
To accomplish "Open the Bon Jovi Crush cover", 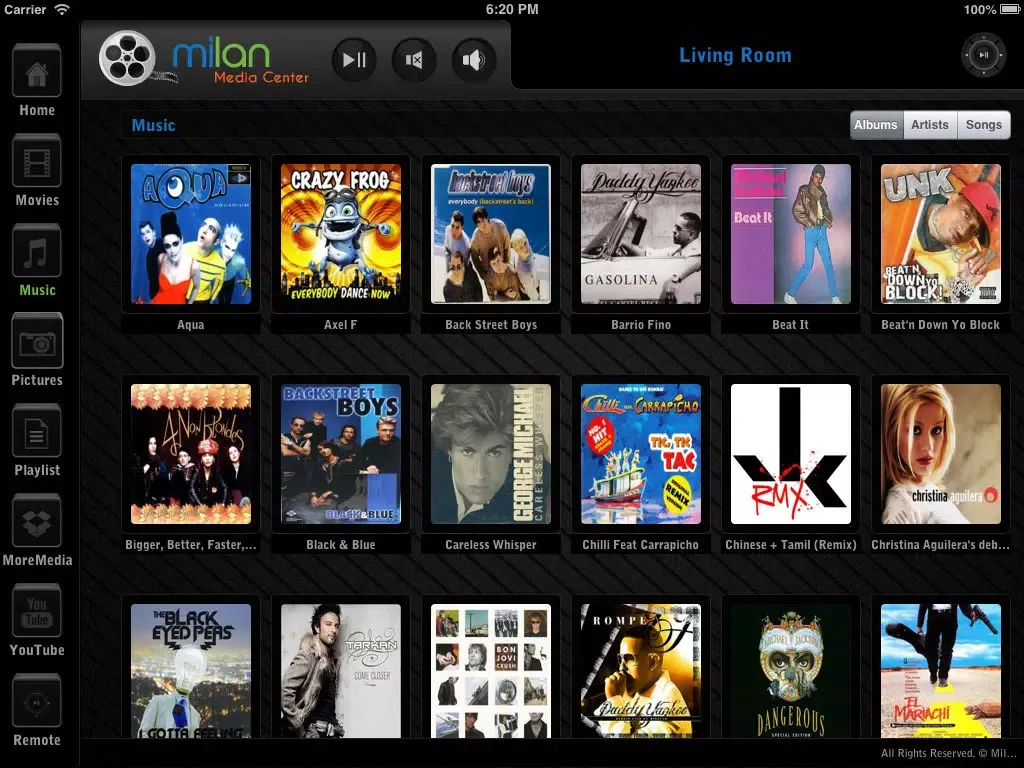I will click(491, 671).
